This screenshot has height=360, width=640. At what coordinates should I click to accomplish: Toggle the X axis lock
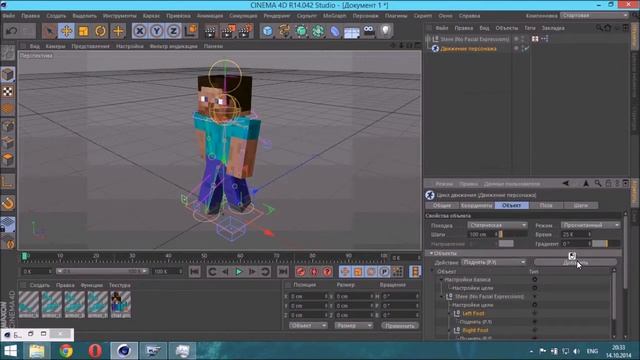tap(140, 31)
